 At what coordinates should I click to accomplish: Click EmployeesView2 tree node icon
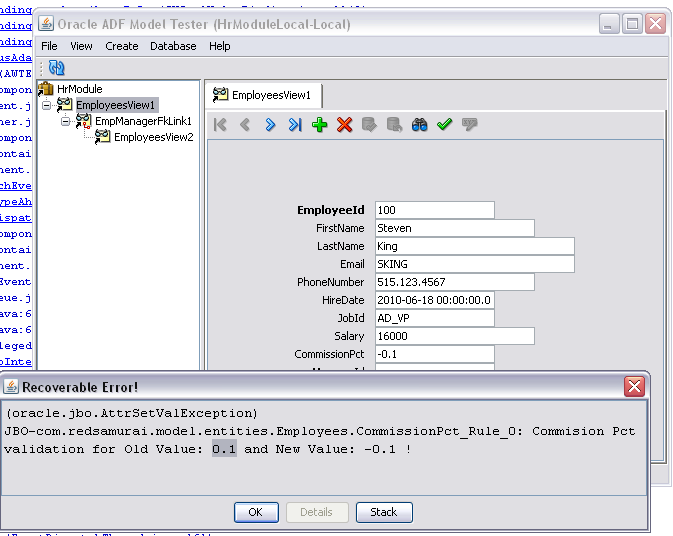(x=102, y=137)
